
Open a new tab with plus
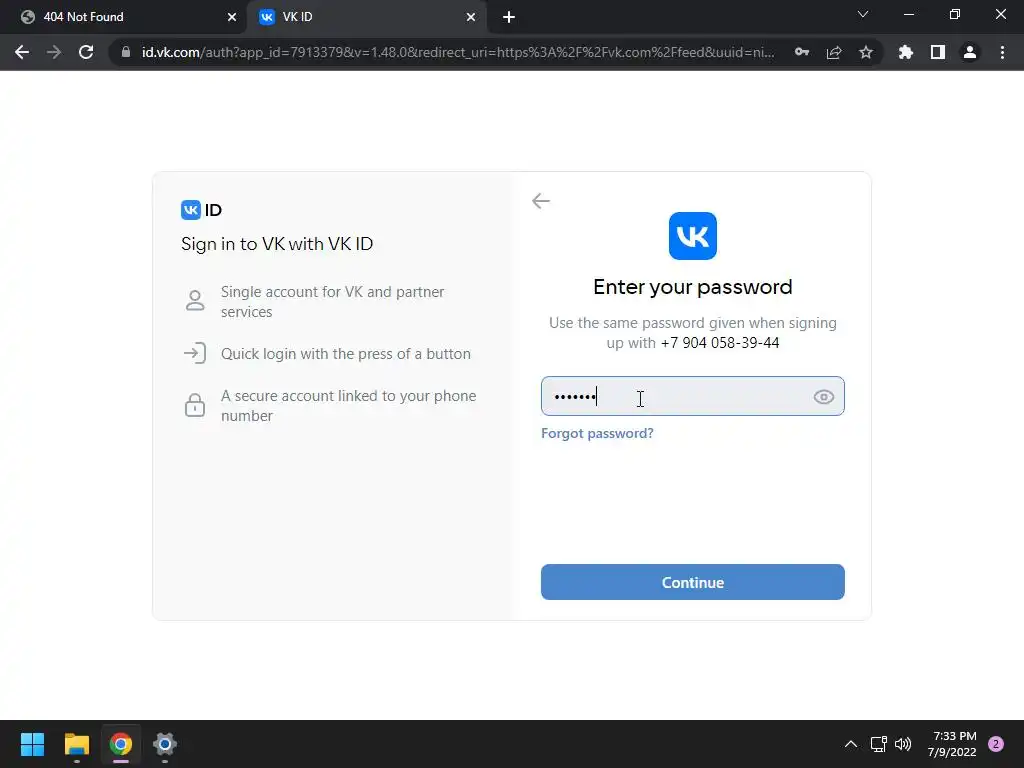click(509, 17)
